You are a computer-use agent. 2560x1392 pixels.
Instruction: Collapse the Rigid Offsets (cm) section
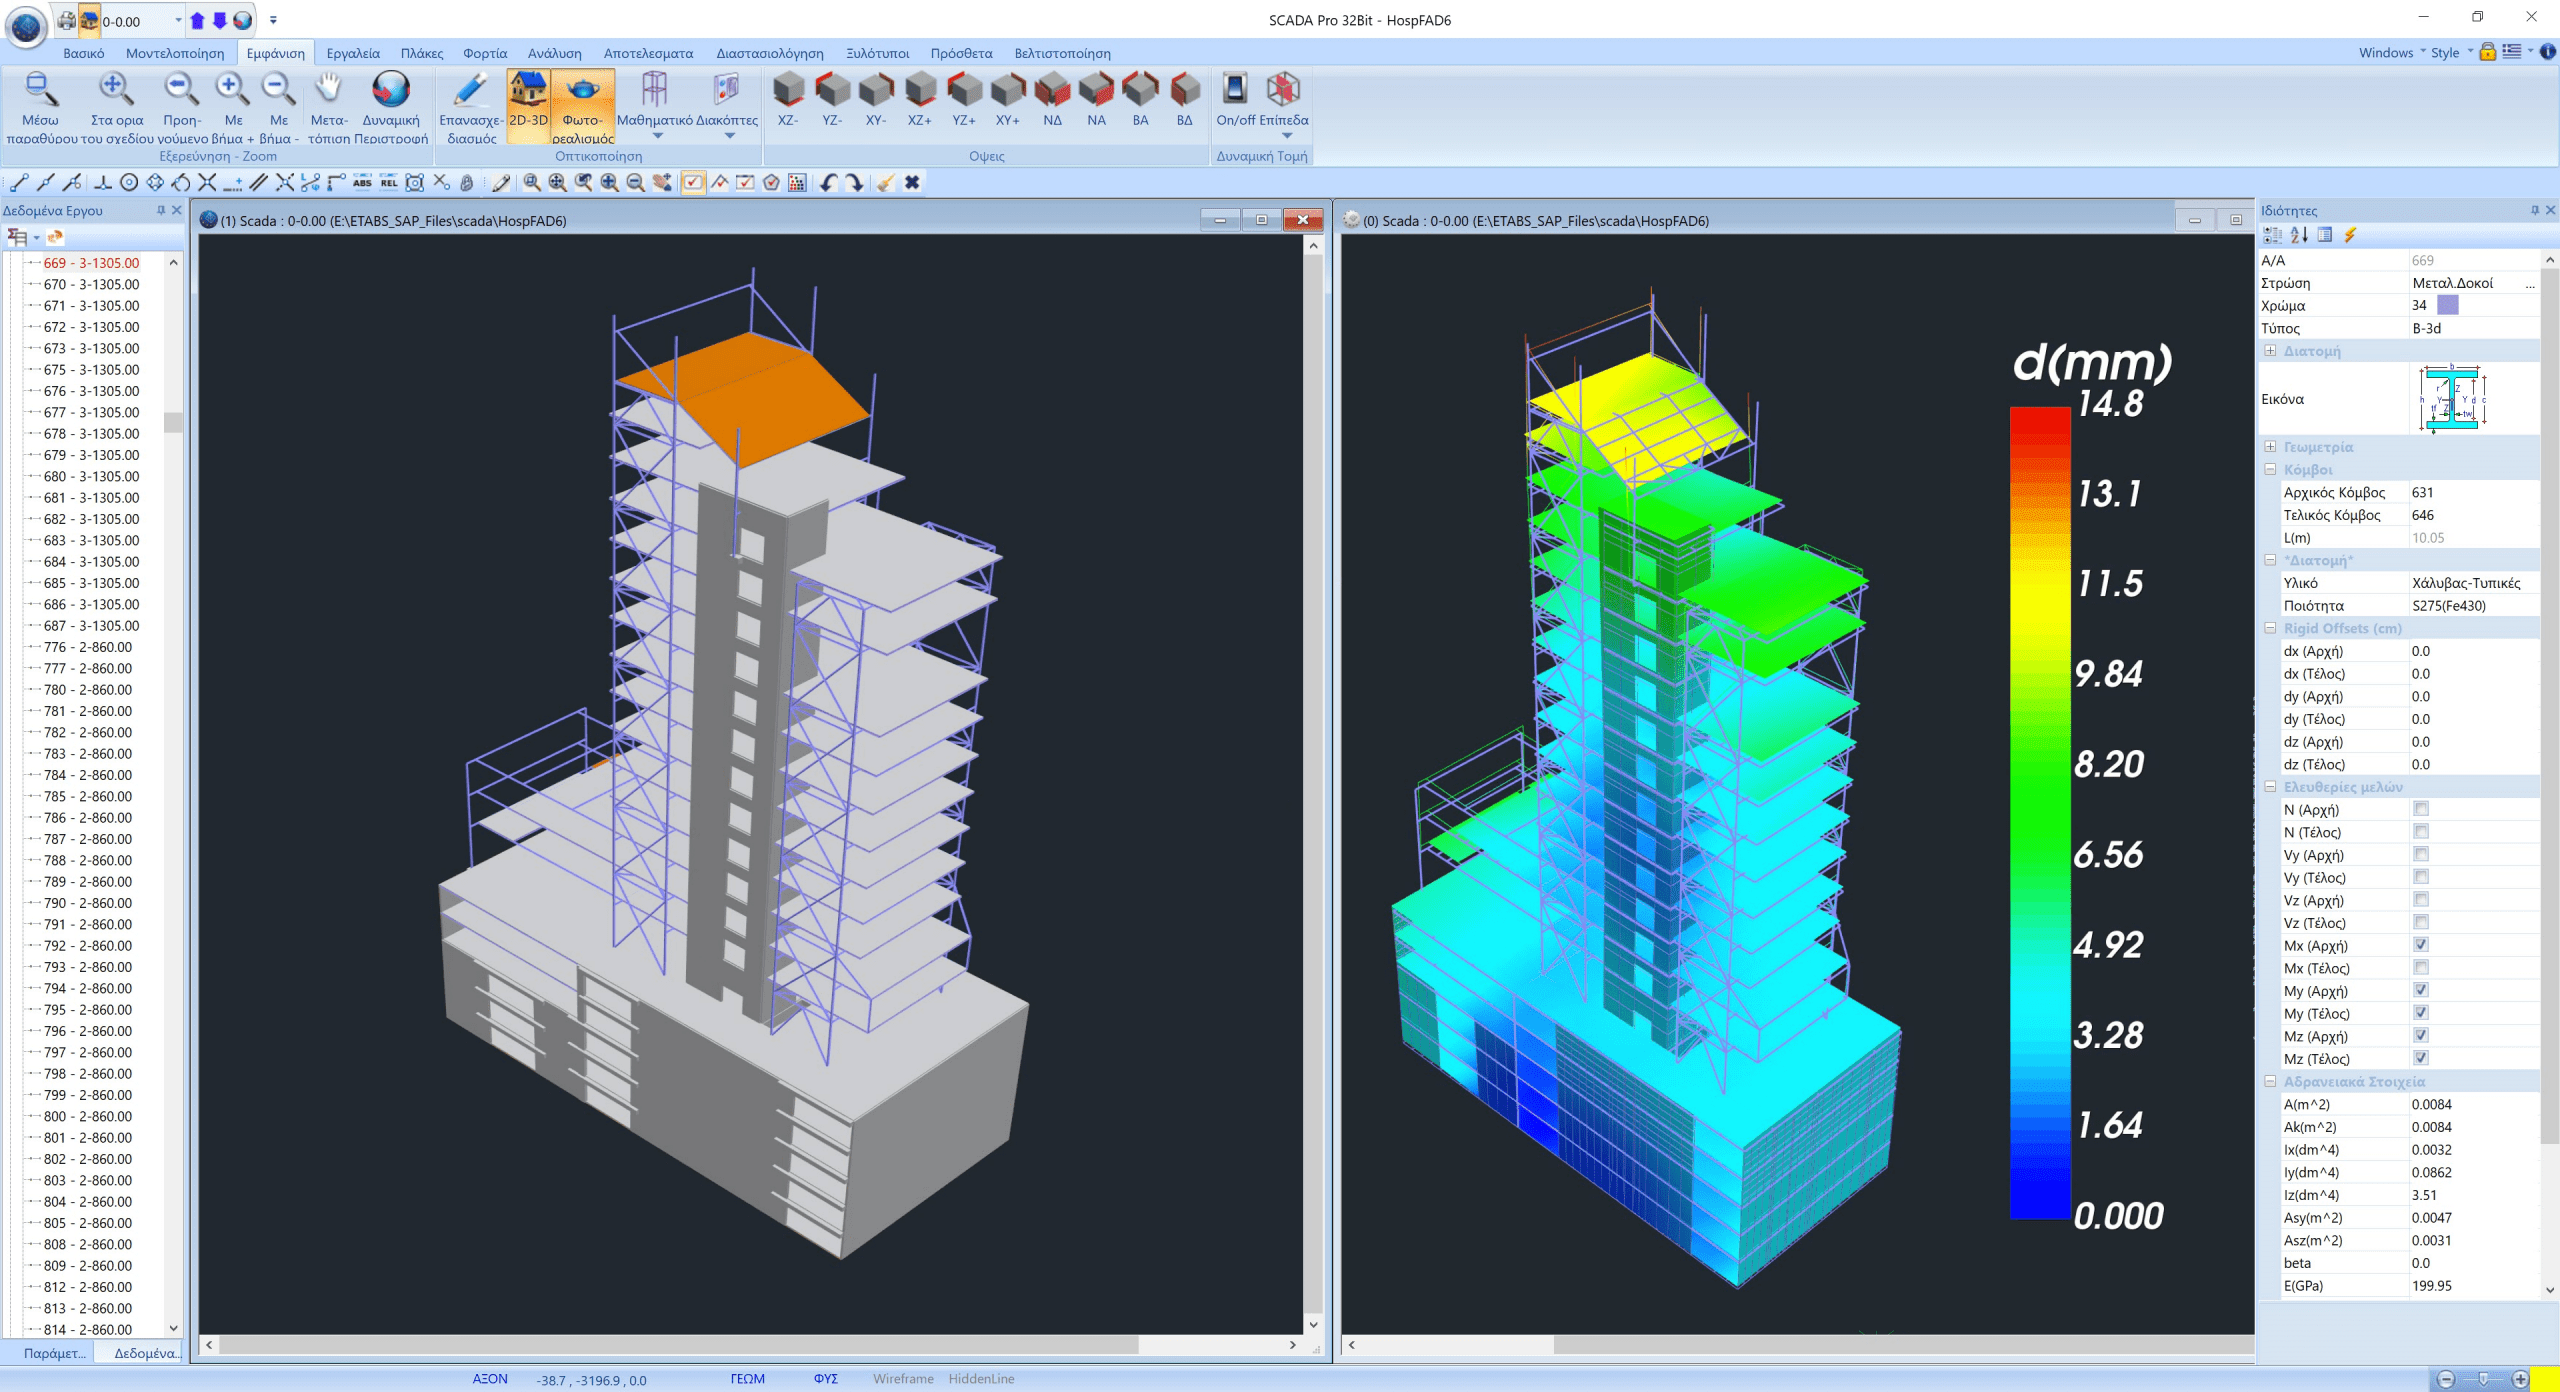click(2270, 628)
